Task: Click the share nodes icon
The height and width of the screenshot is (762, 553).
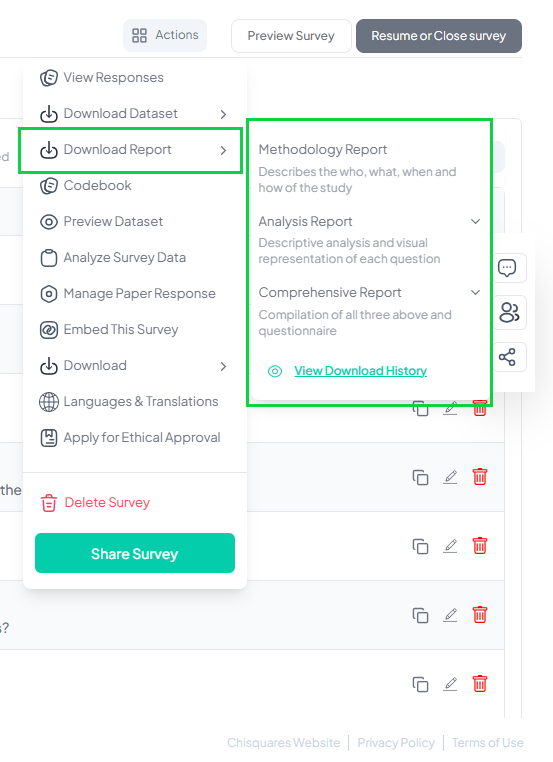Action: pos(507,357)
